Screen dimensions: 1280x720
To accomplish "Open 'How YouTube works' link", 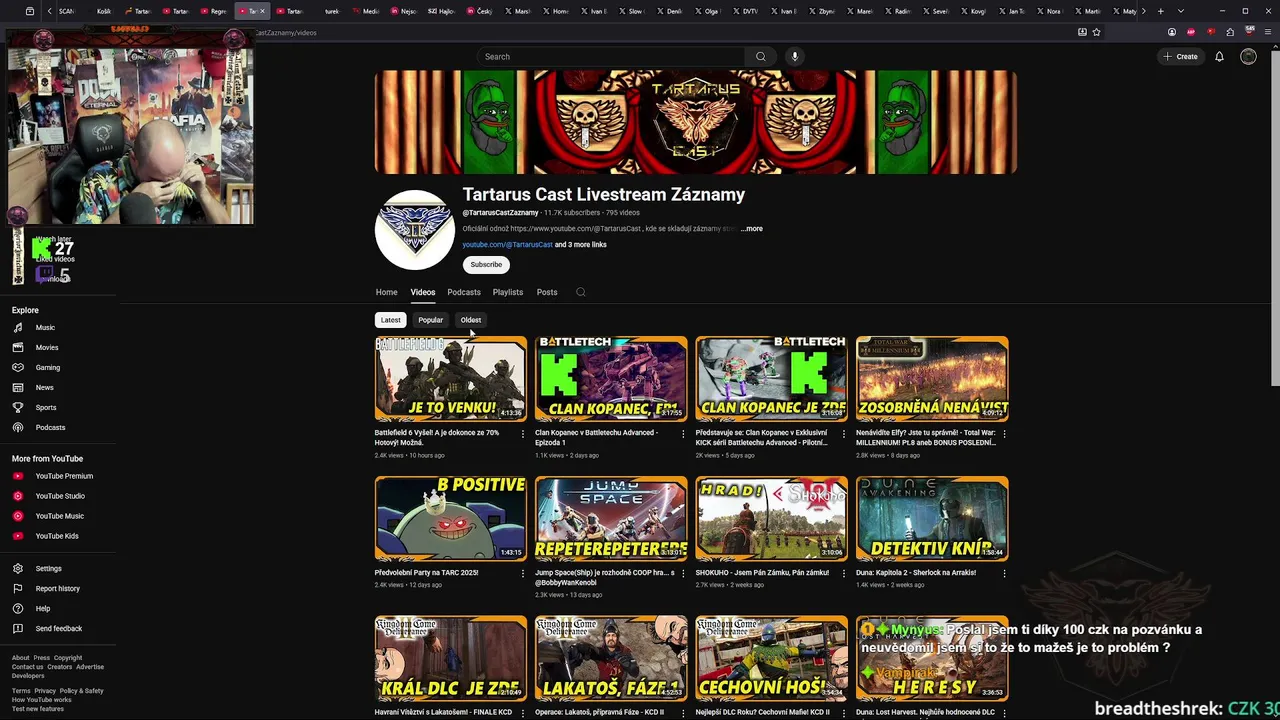I will point(42,700).
